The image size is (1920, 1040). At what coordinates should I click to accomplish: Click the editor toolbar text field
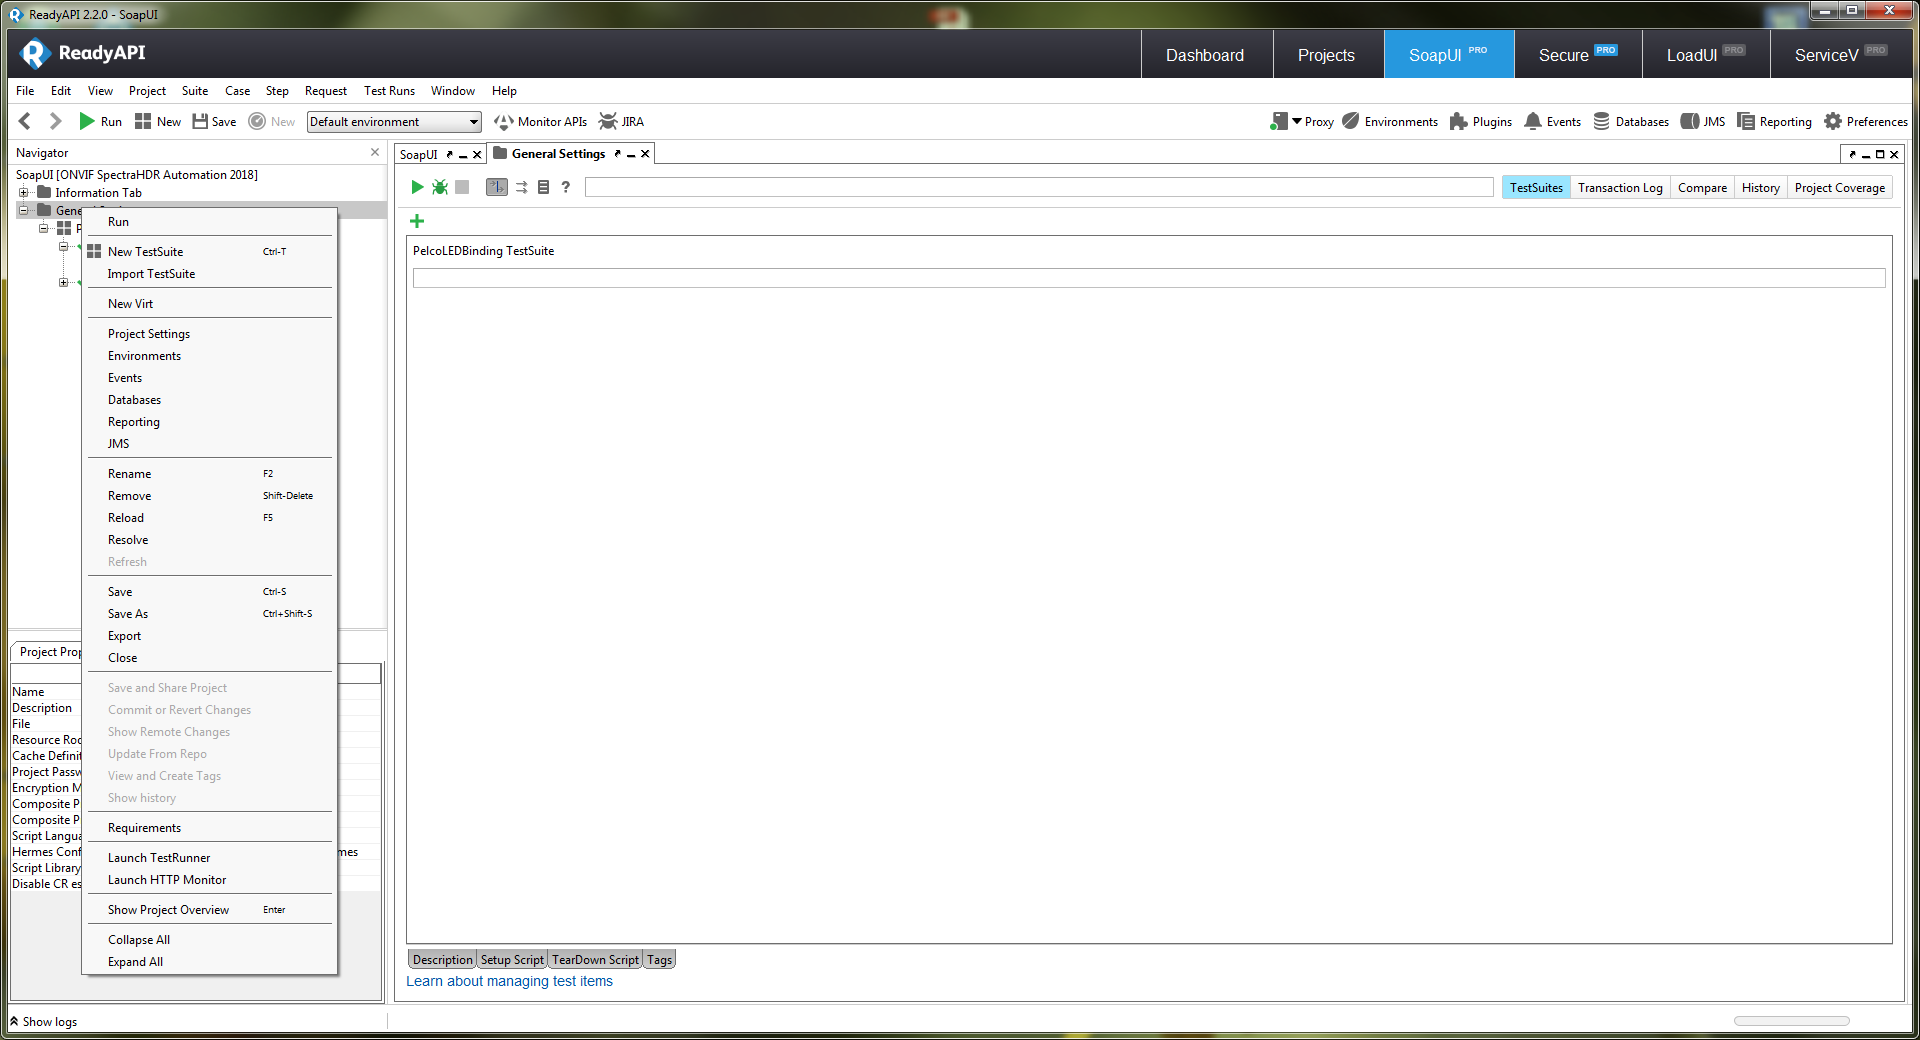[x=1039, y=187]
